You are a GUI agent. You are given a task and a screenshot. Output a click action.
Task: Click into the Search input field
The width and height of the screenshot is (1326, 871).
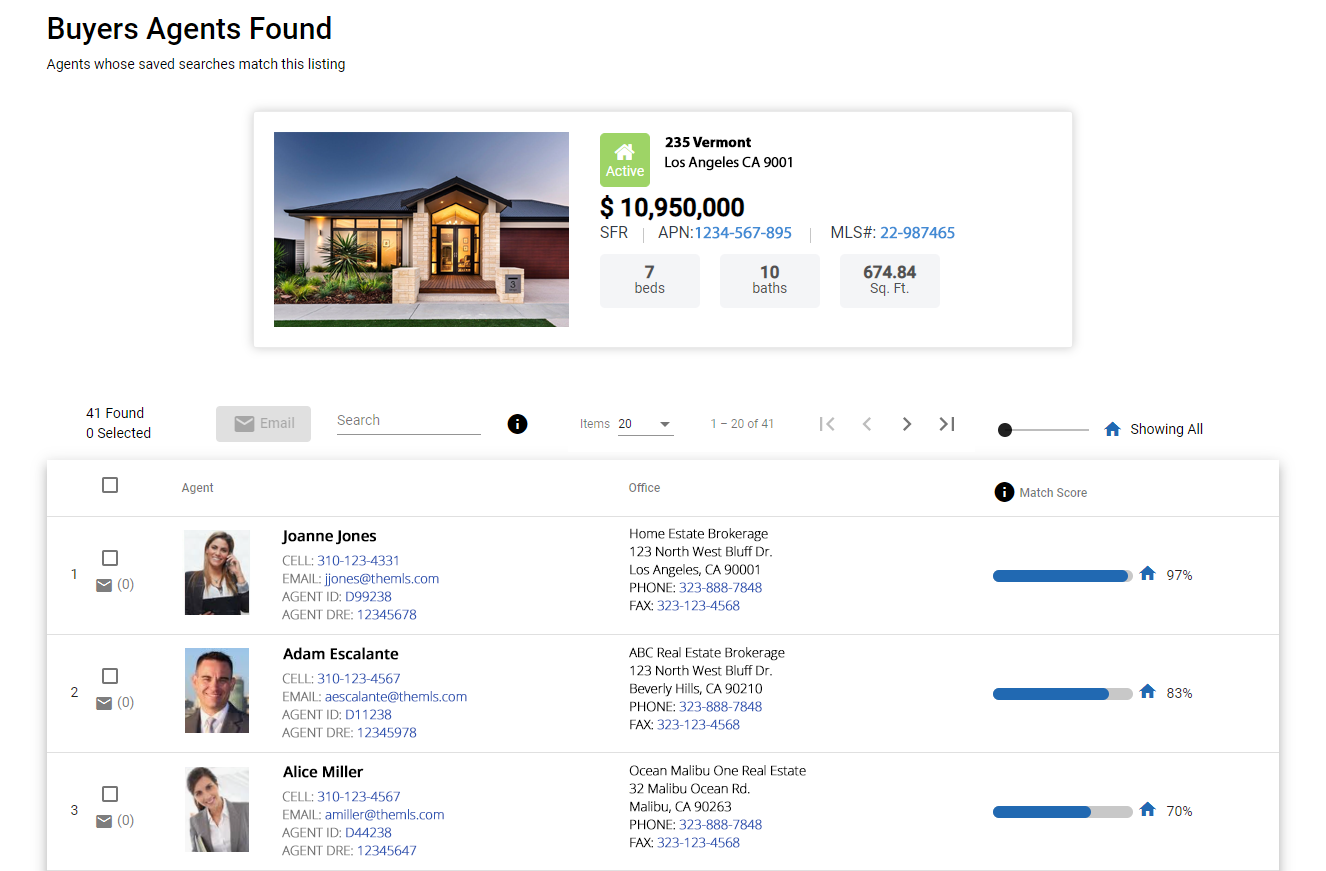[409, 421]
